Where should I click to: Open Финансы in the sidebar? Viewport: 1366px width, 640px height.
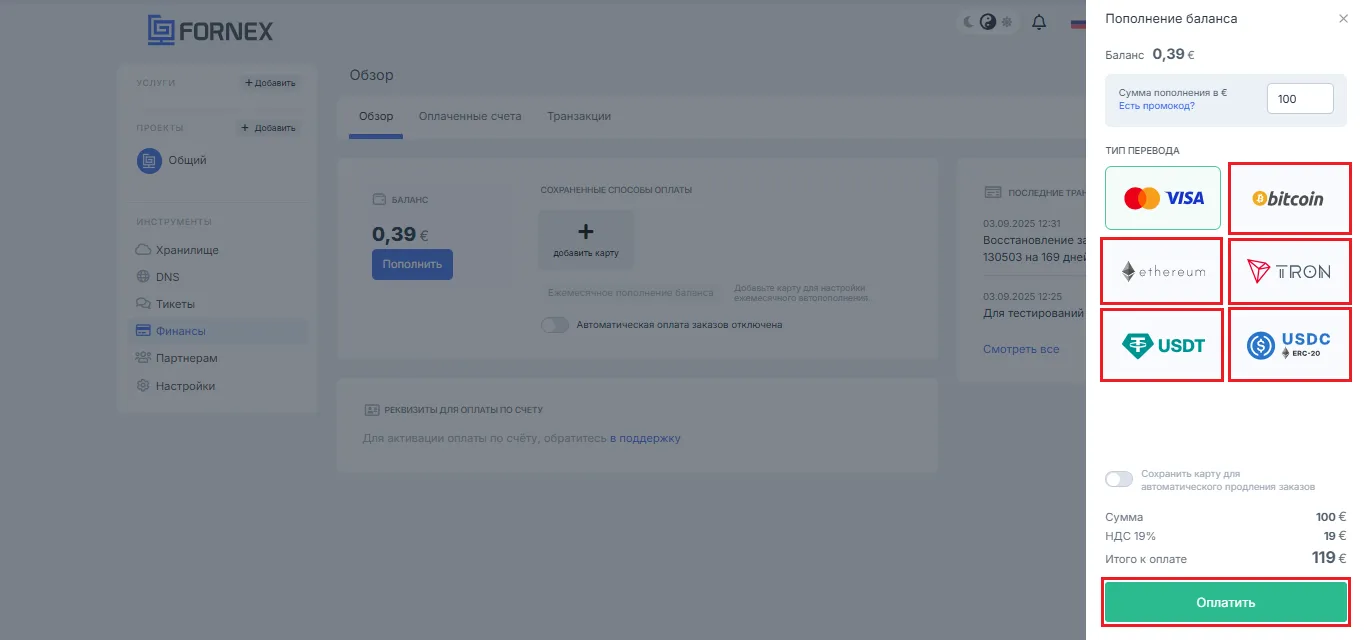click(218, 331)
